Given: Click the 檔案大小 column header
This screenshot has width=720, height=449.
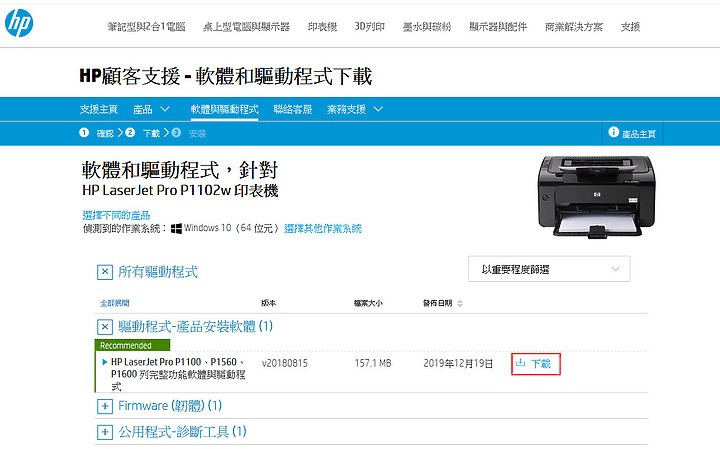Looking at the screenshot, I should click(368, 303).
